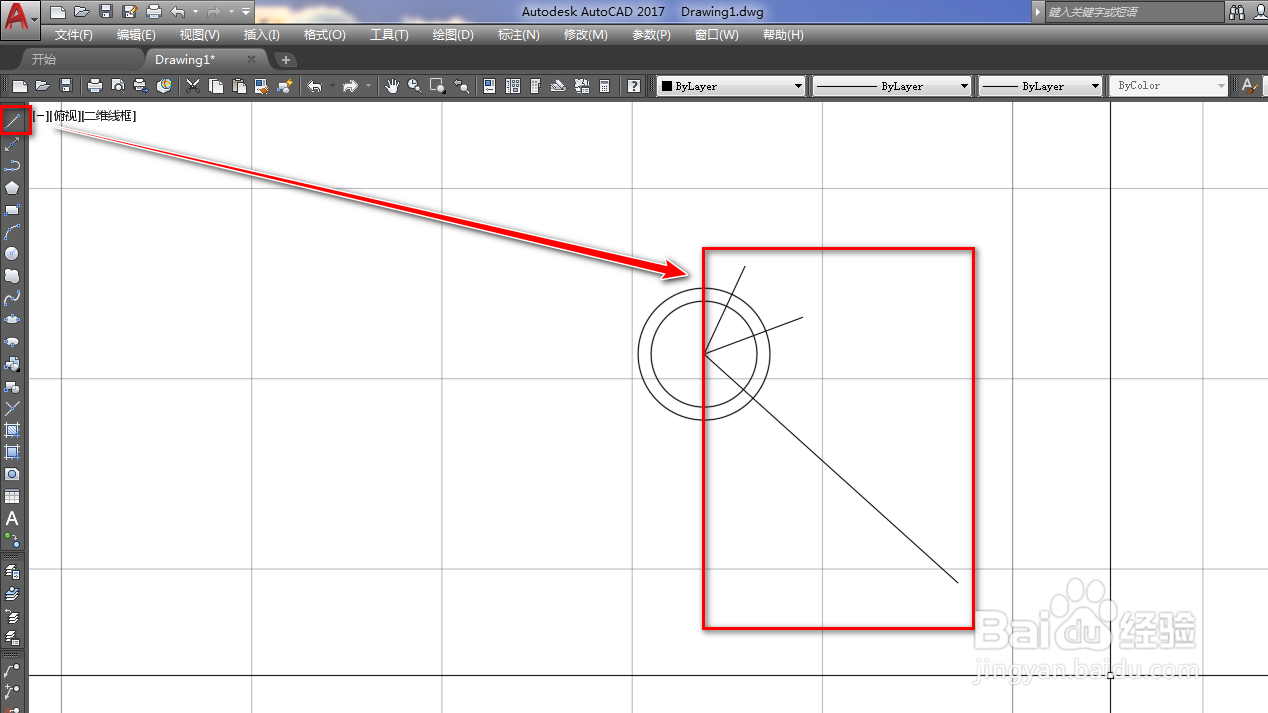Image resolution: width=1268 pixels, height=713 pixels.
Task: Click the 二维线框 visual style label
Action: (108, 116)
